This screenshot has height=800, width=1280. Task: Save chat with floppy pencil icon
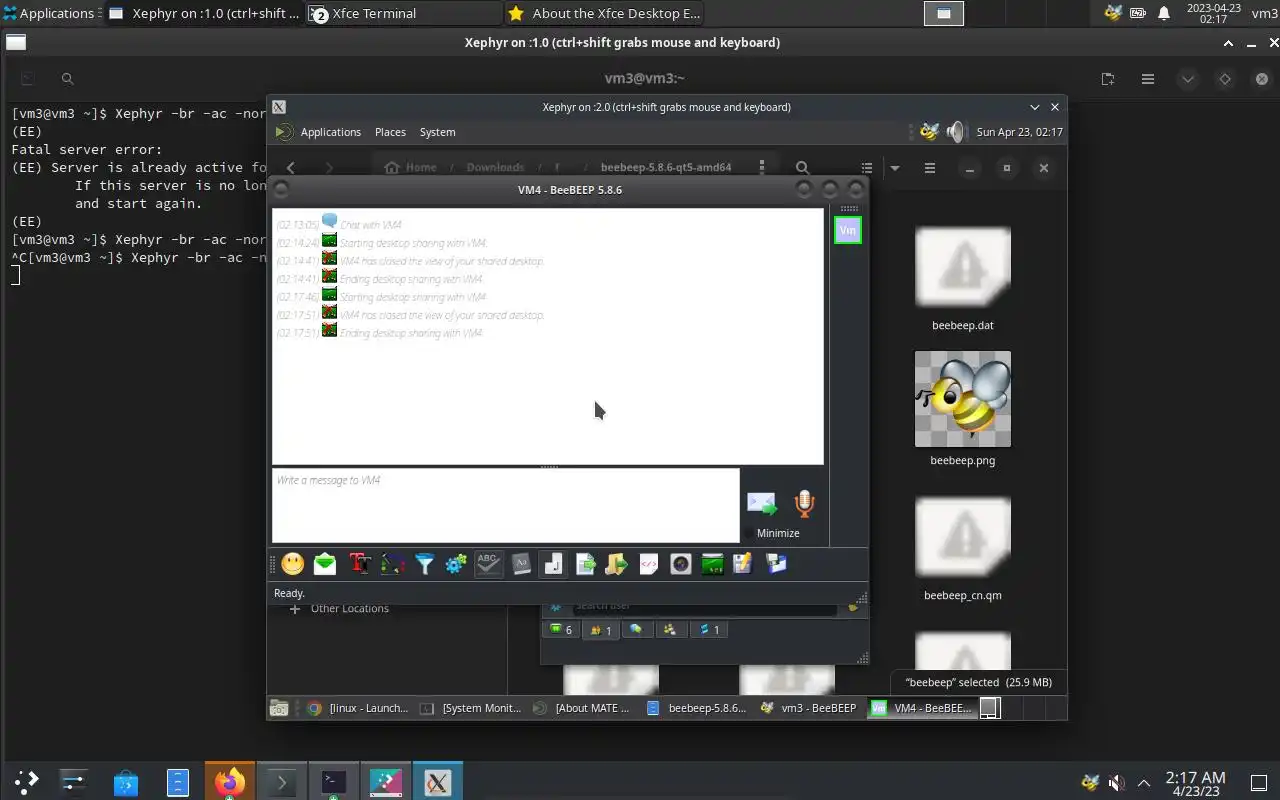tap(742, 564)
